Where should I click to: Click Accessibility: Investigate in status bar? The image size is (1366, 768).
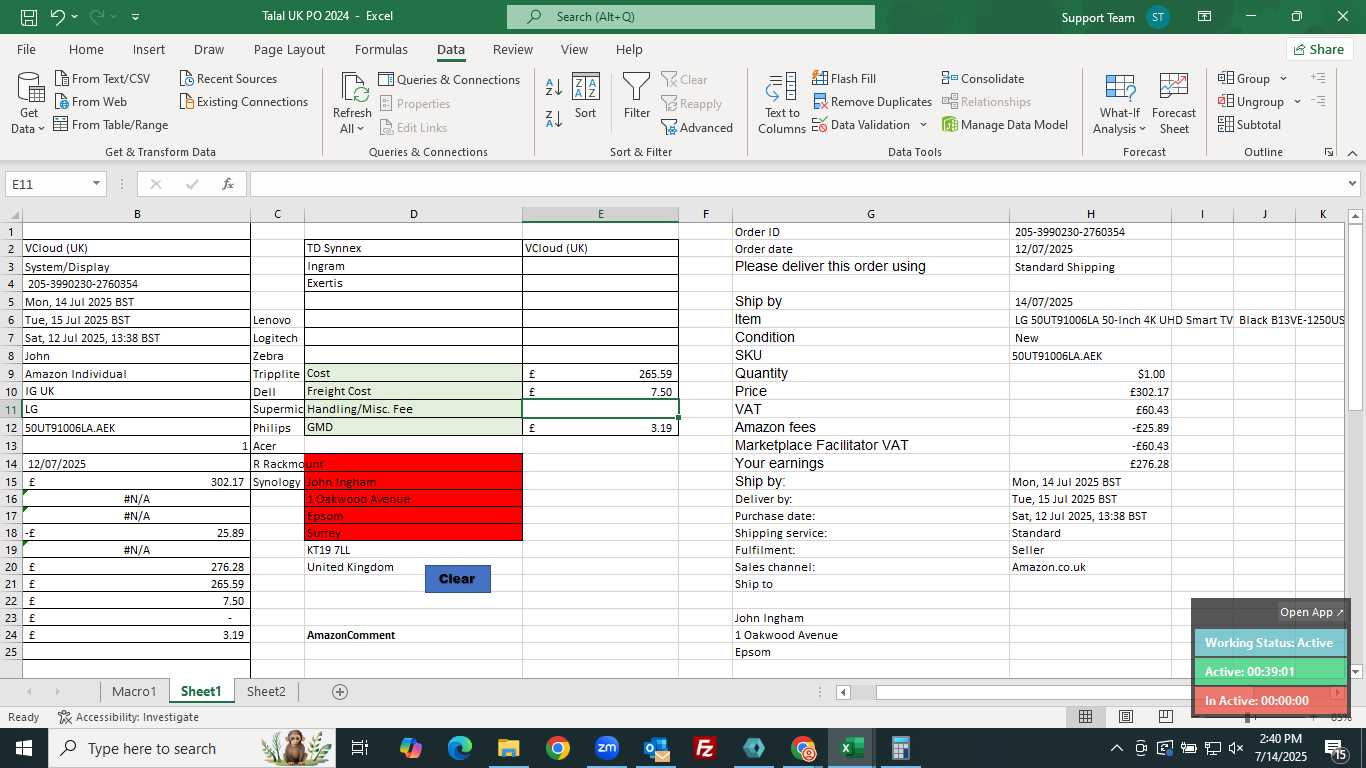pyautogui.click(x=128, y=717)
